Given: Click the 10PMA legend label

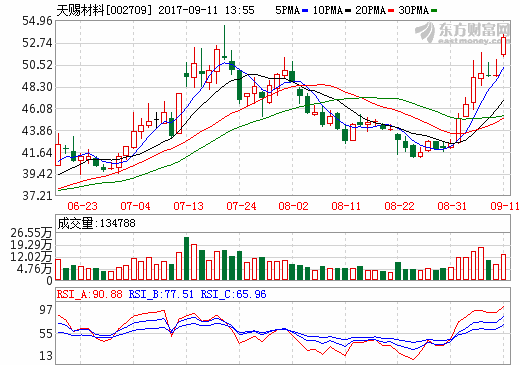Looking at the screenshot, I should (328, 10).
